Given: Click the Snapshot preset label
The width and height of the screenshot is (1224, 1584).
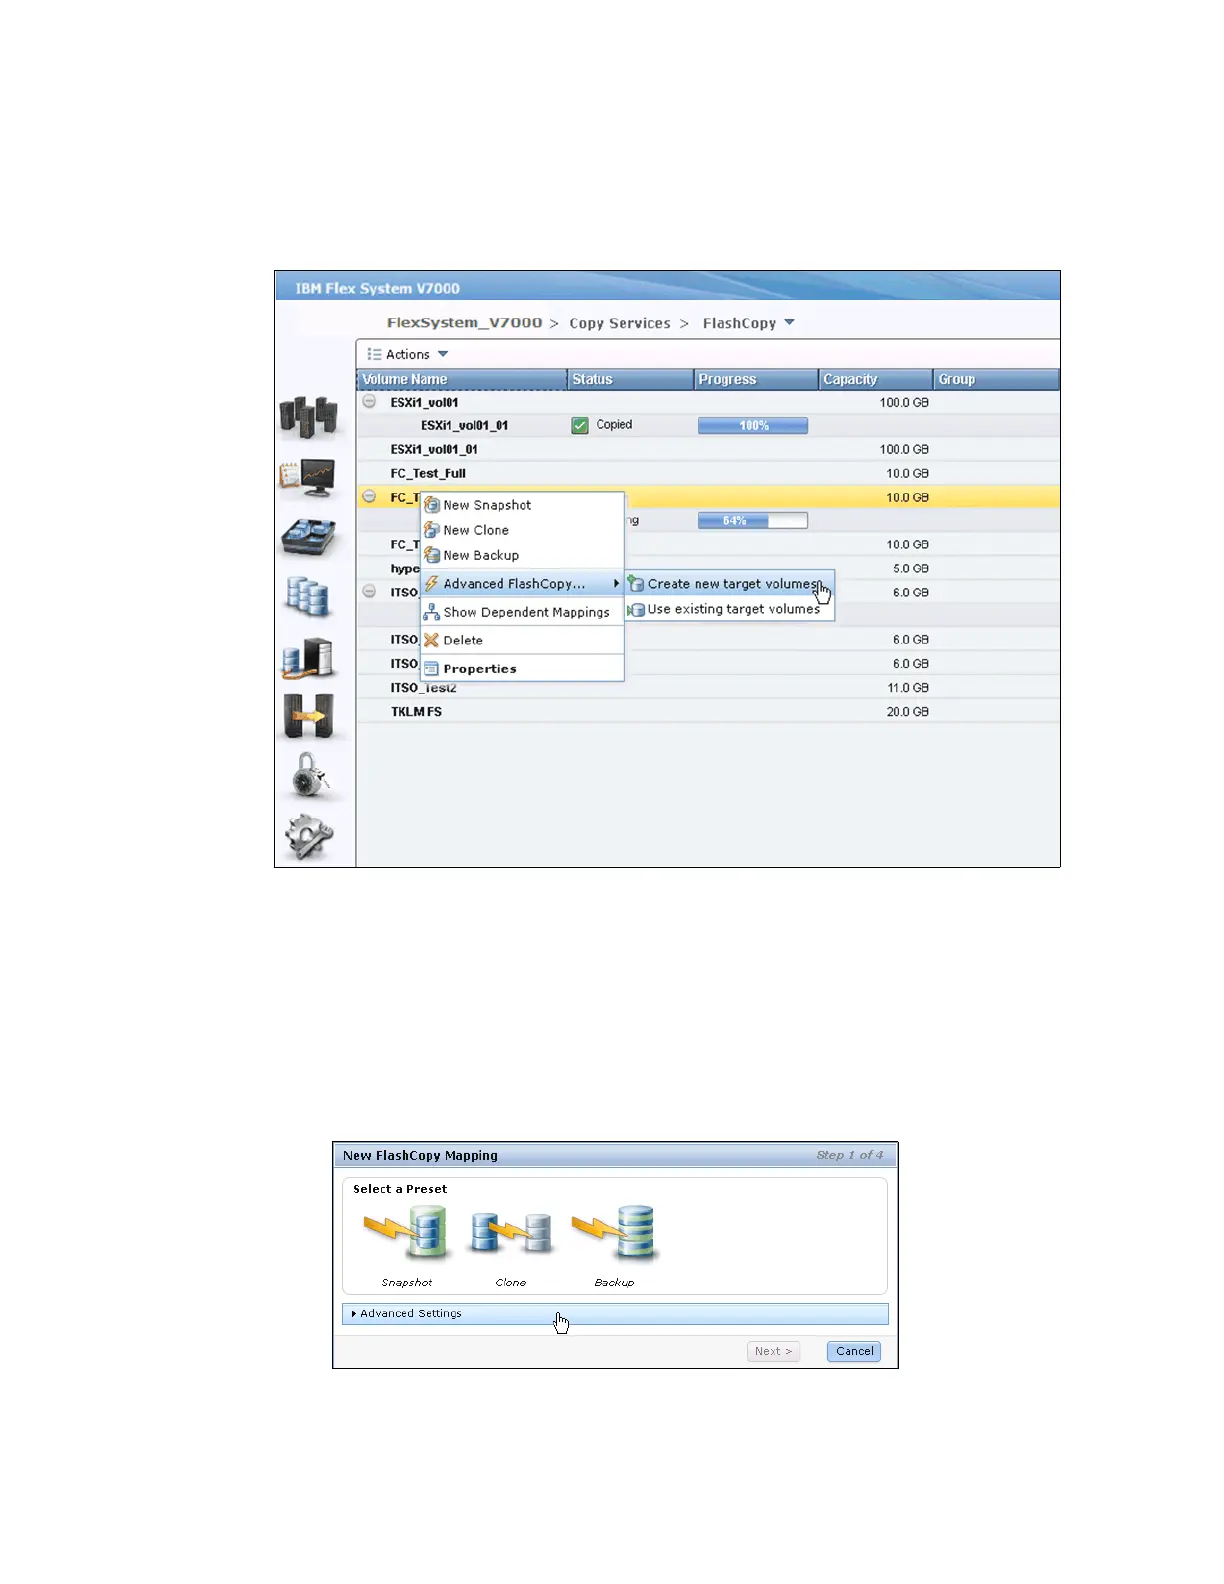Looking at the screenshot, I should point(407,1282).
